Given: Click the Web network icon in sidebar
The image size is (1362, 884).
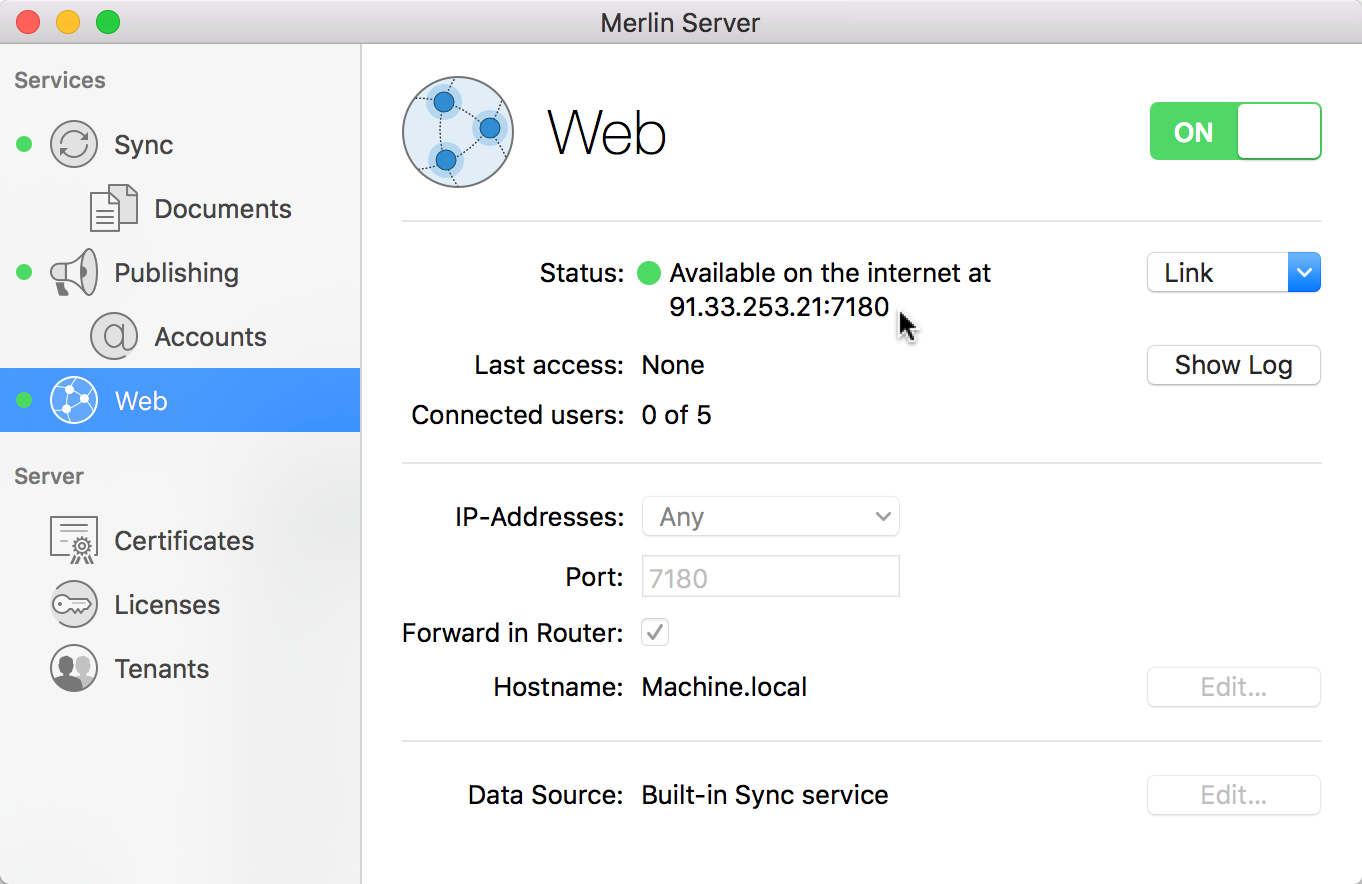Looking at the screenshot, I should [74, 400].
